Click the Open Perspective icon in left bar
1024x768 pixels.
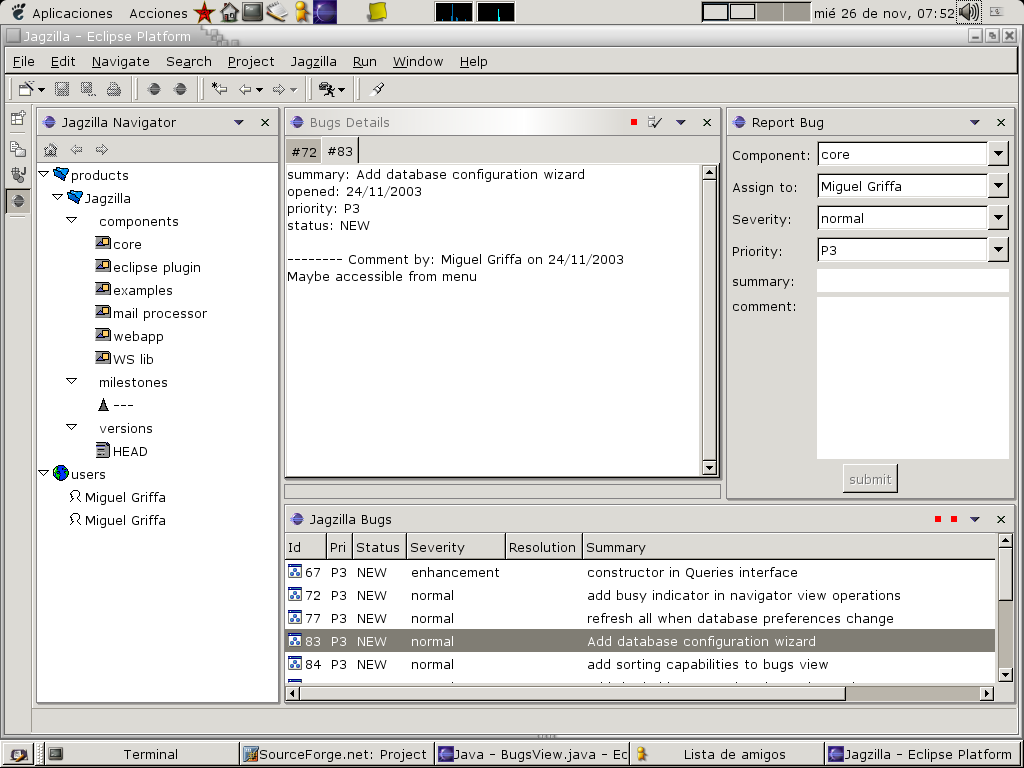coord(18,118)
